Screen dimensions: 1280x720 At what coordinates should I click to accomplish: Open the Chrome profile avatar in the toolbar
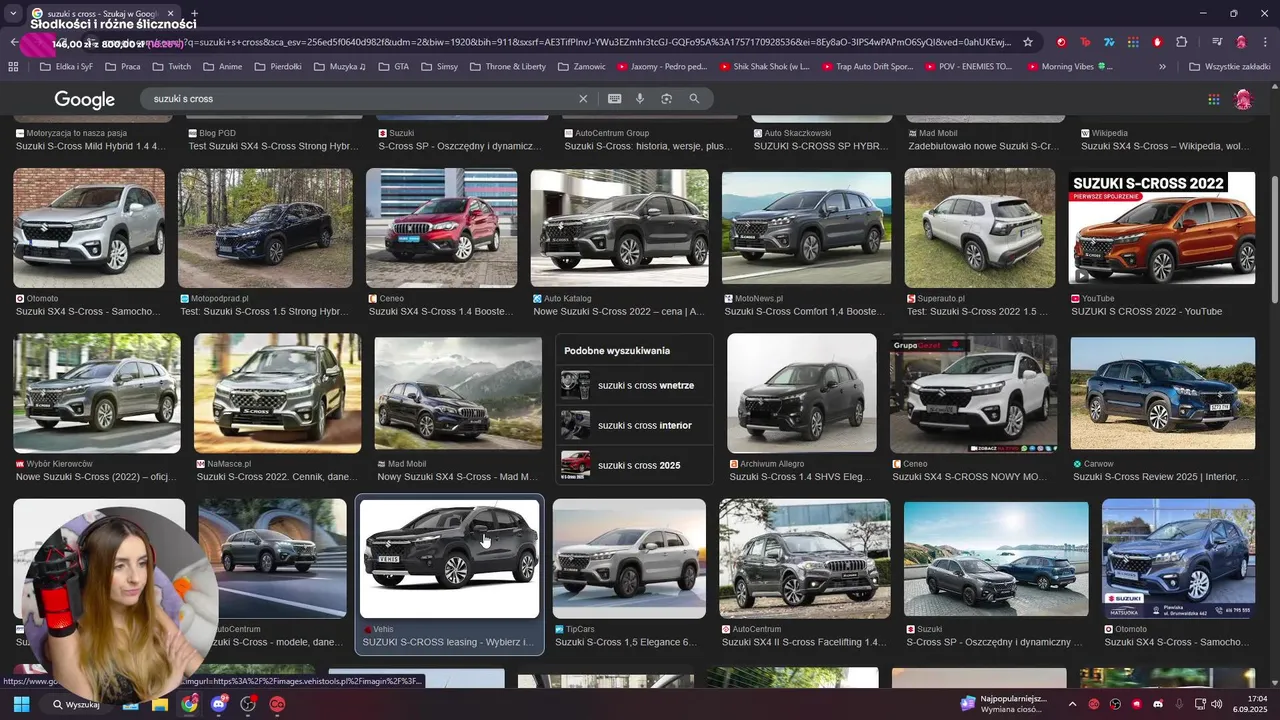[x=1241, y=42]
